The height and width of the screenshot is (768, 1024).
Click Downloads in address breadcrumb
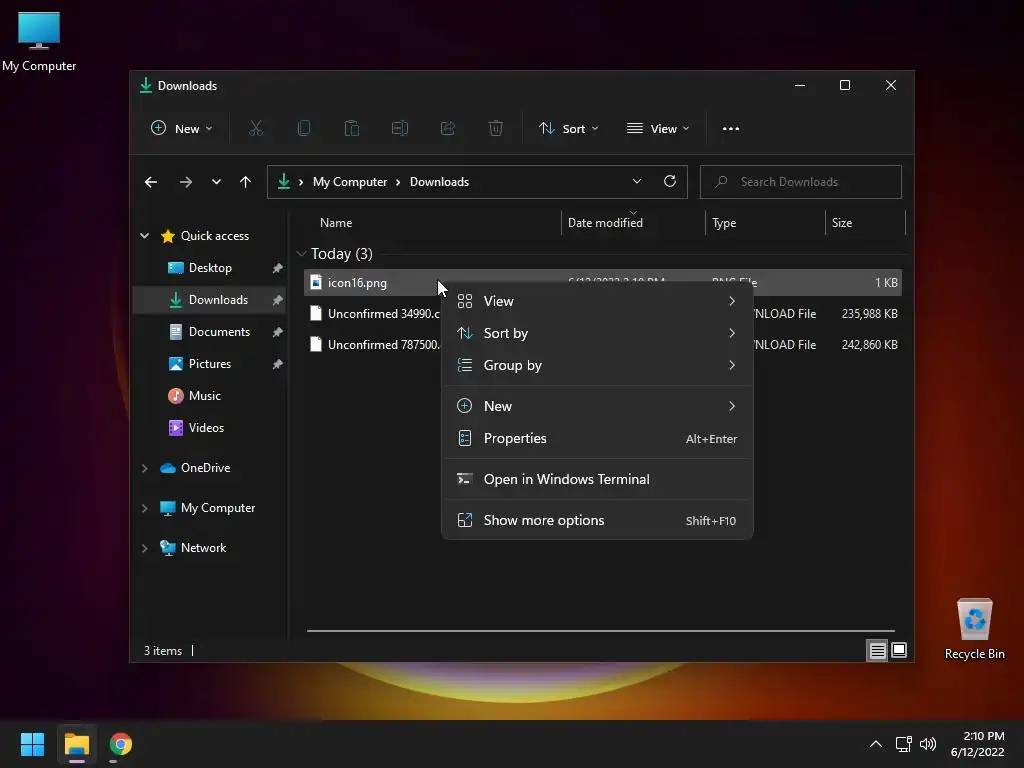[x=440, y=182]
